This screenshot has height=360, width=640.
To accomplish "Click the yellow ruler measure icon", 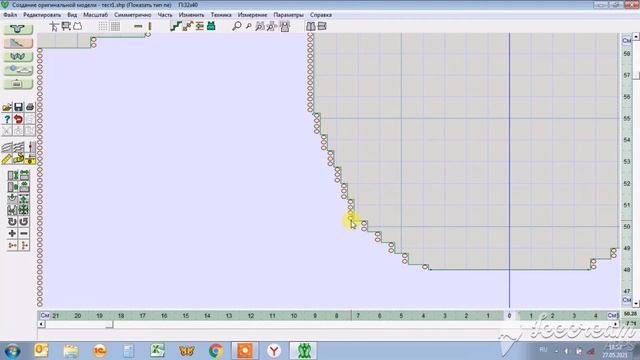I will (7, 160).
